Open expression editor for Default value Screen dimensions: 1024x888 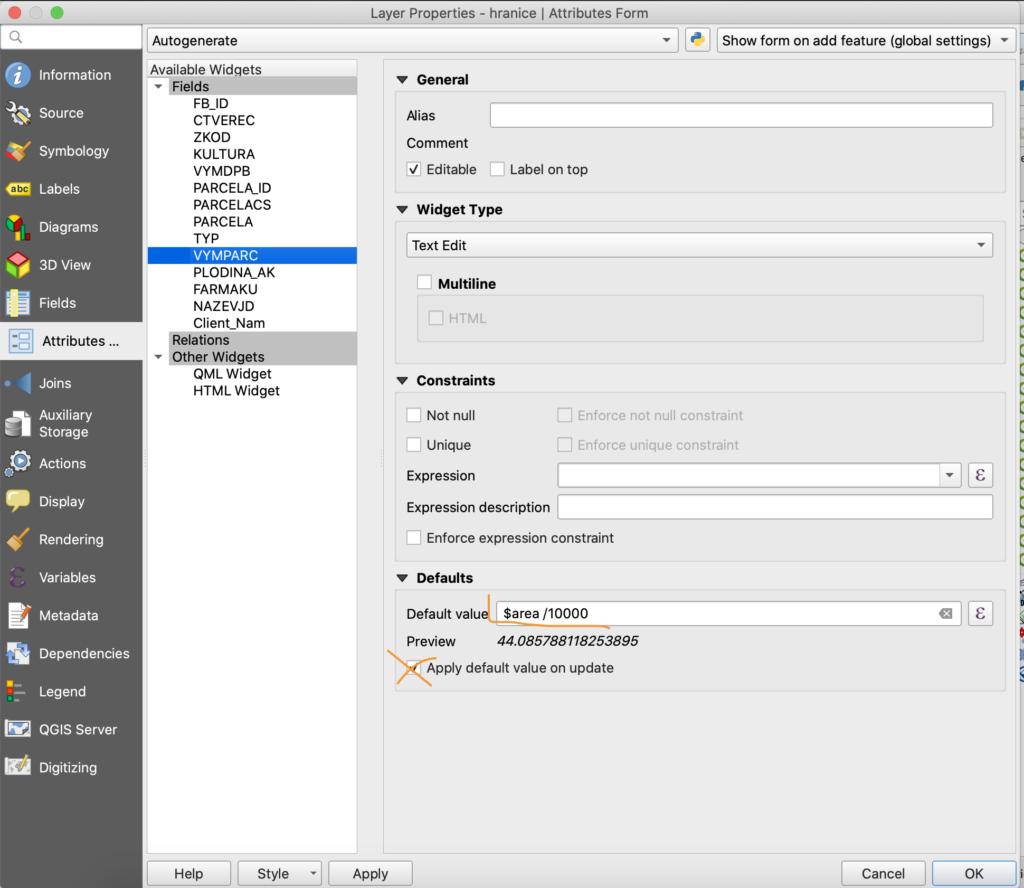980,613
